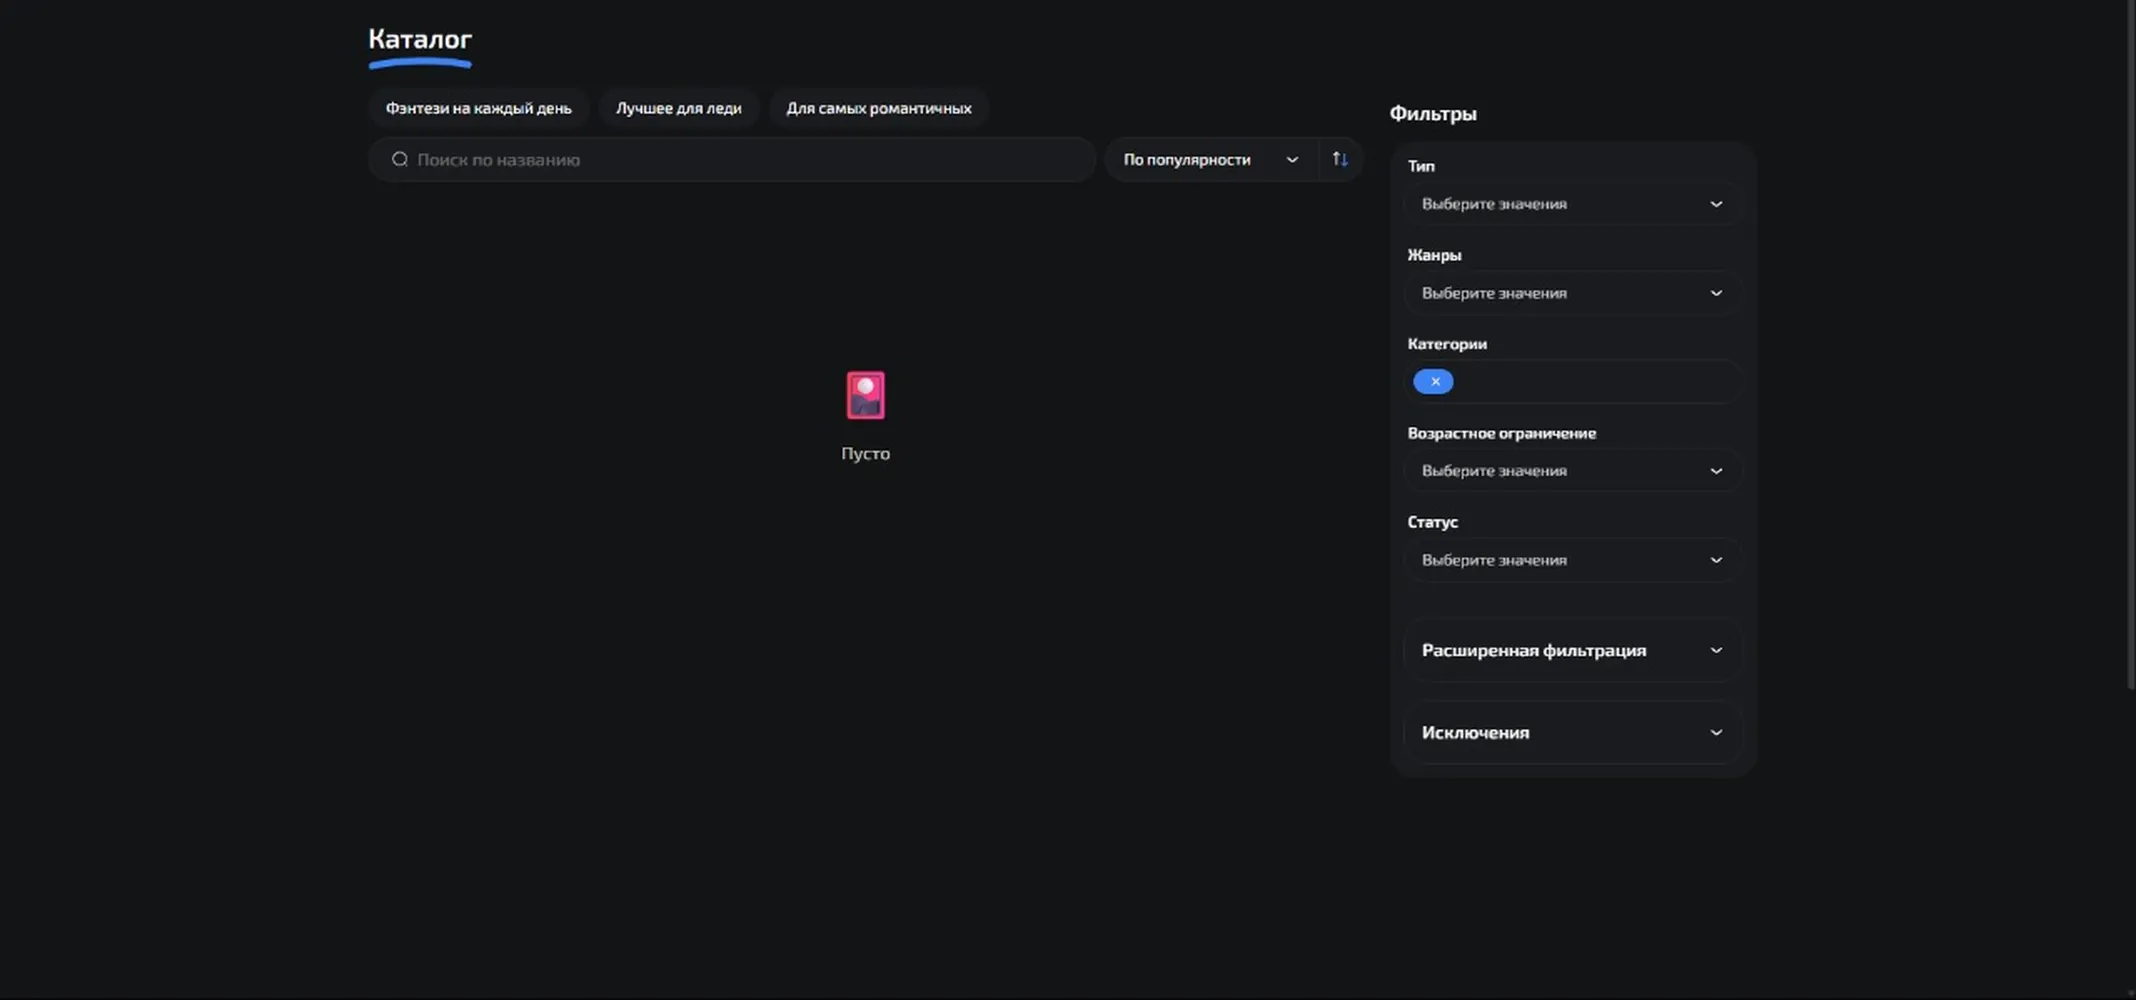Select the Лучшее для леди chip
Screen dimensions: 2136x1000
click(679, 108)
